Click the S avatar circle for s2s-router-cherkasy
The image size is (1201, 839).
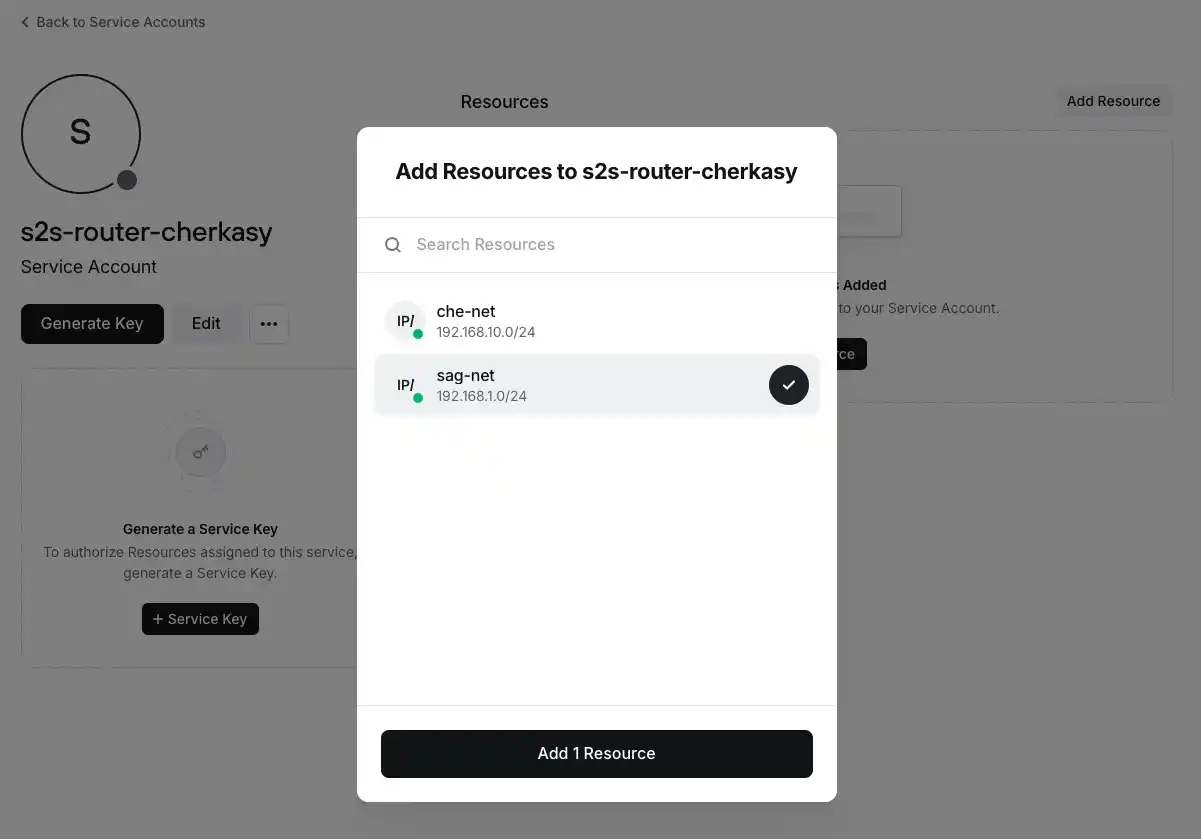click(x=81, y=133)
